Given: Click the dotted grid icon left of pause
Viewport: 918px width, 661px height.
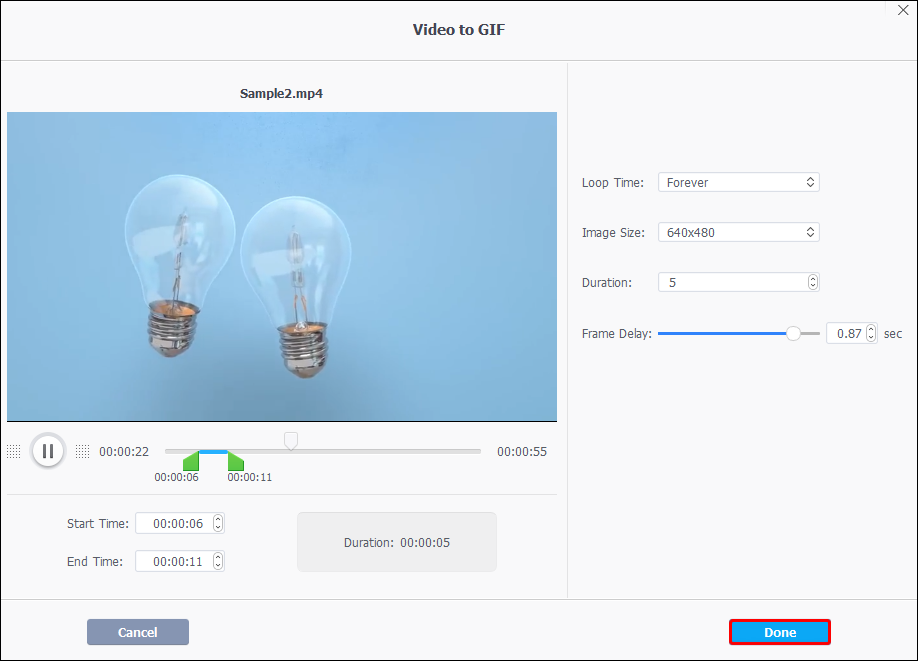Looking at the screenshot, I should (x=13, y=451).
